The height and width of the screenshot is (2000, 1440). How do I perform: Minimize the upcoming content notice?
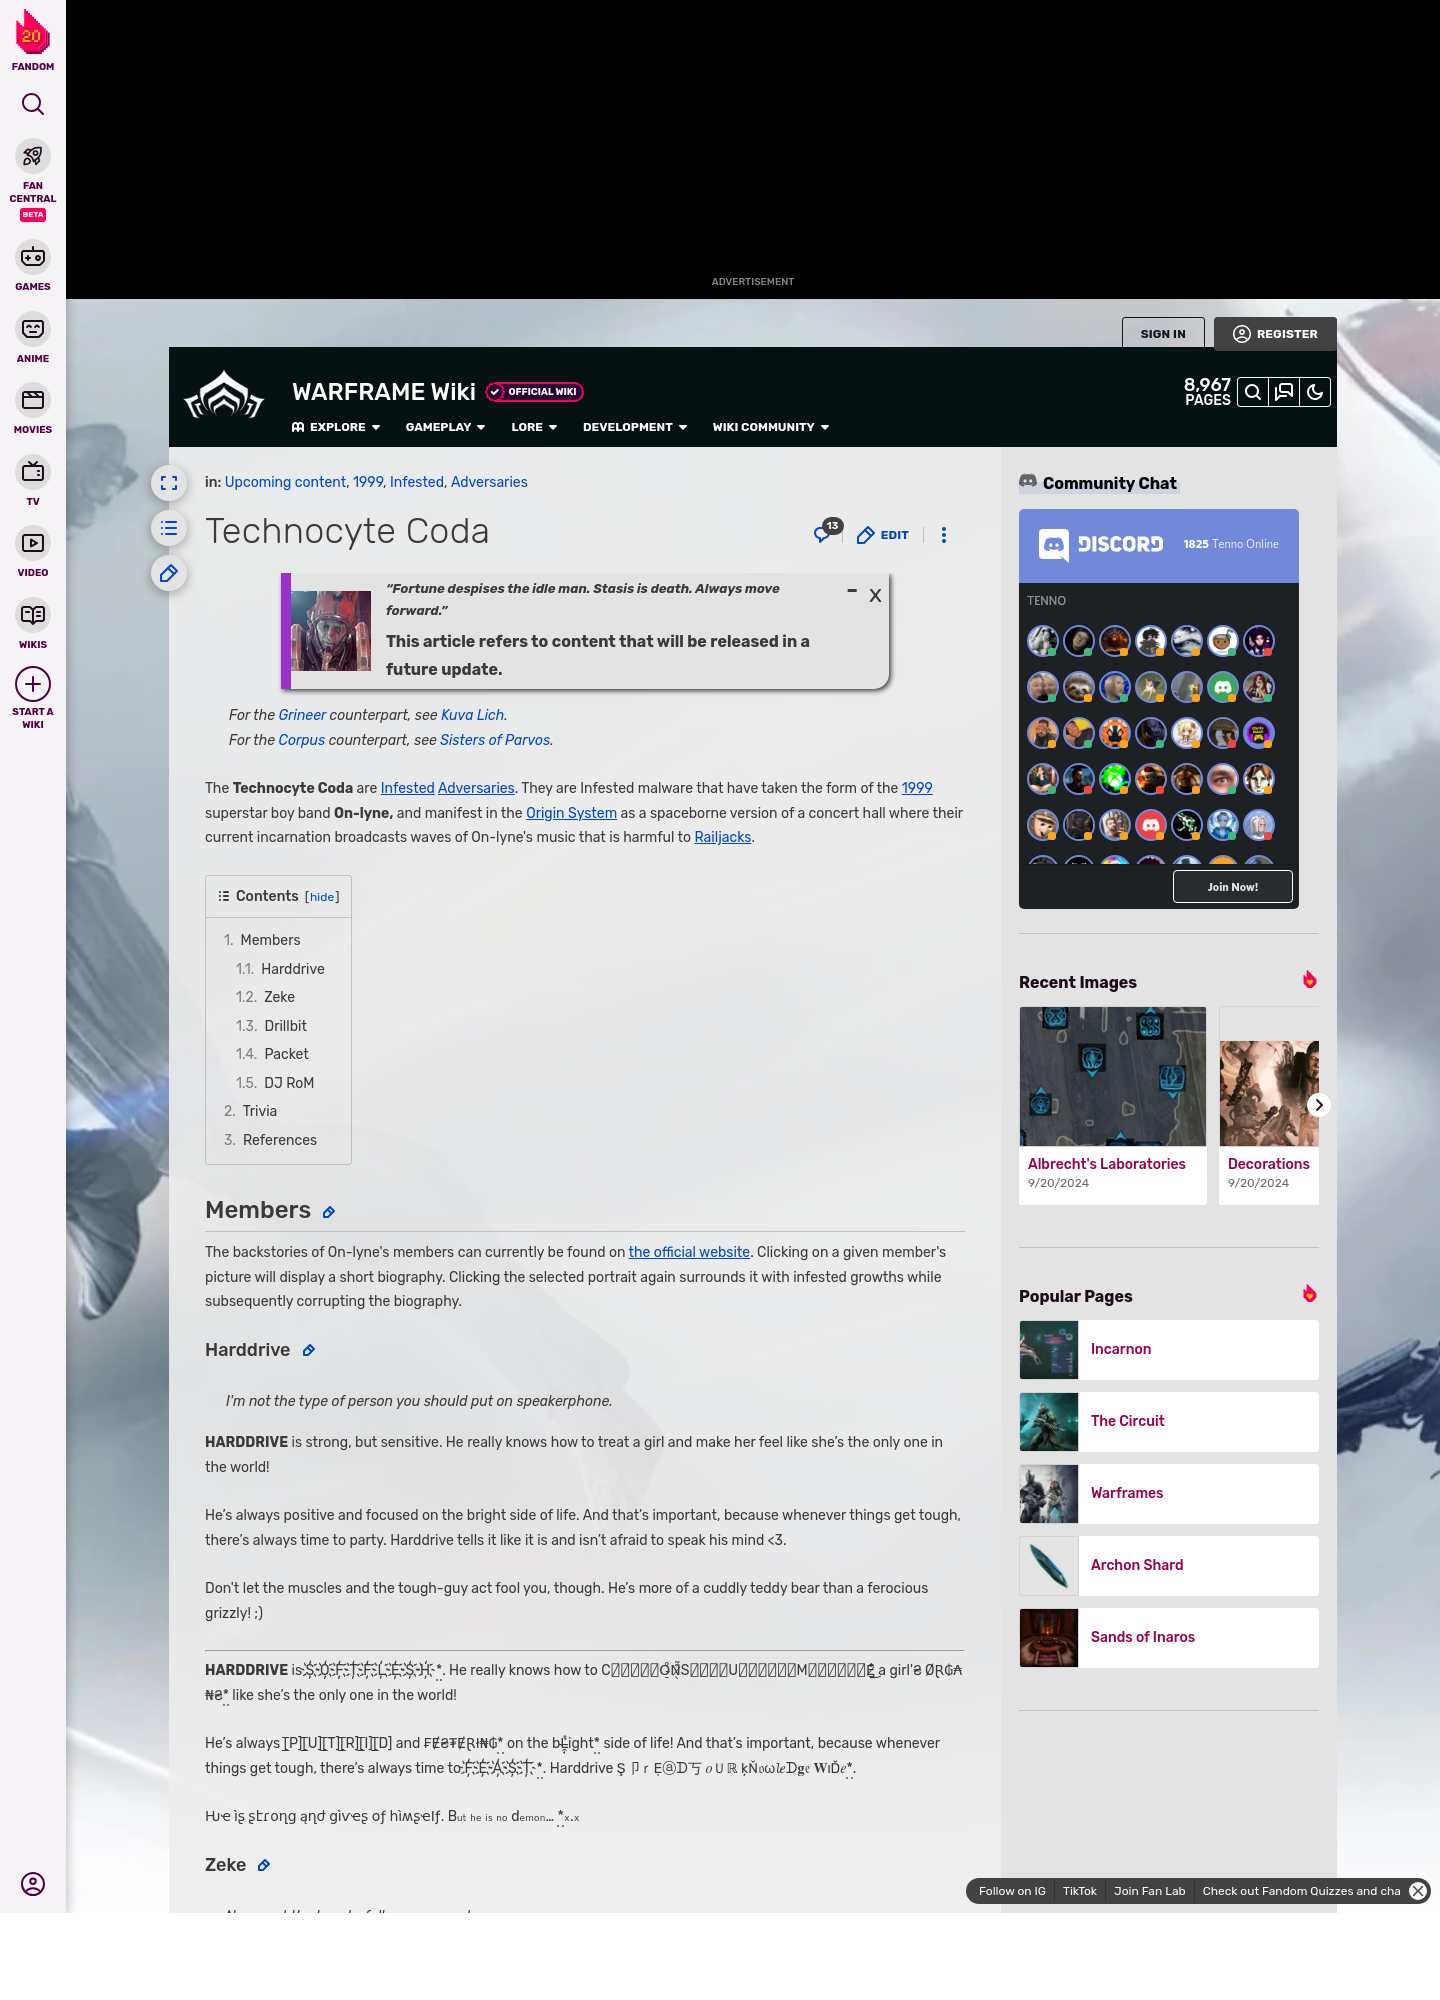tap(852, 591)
